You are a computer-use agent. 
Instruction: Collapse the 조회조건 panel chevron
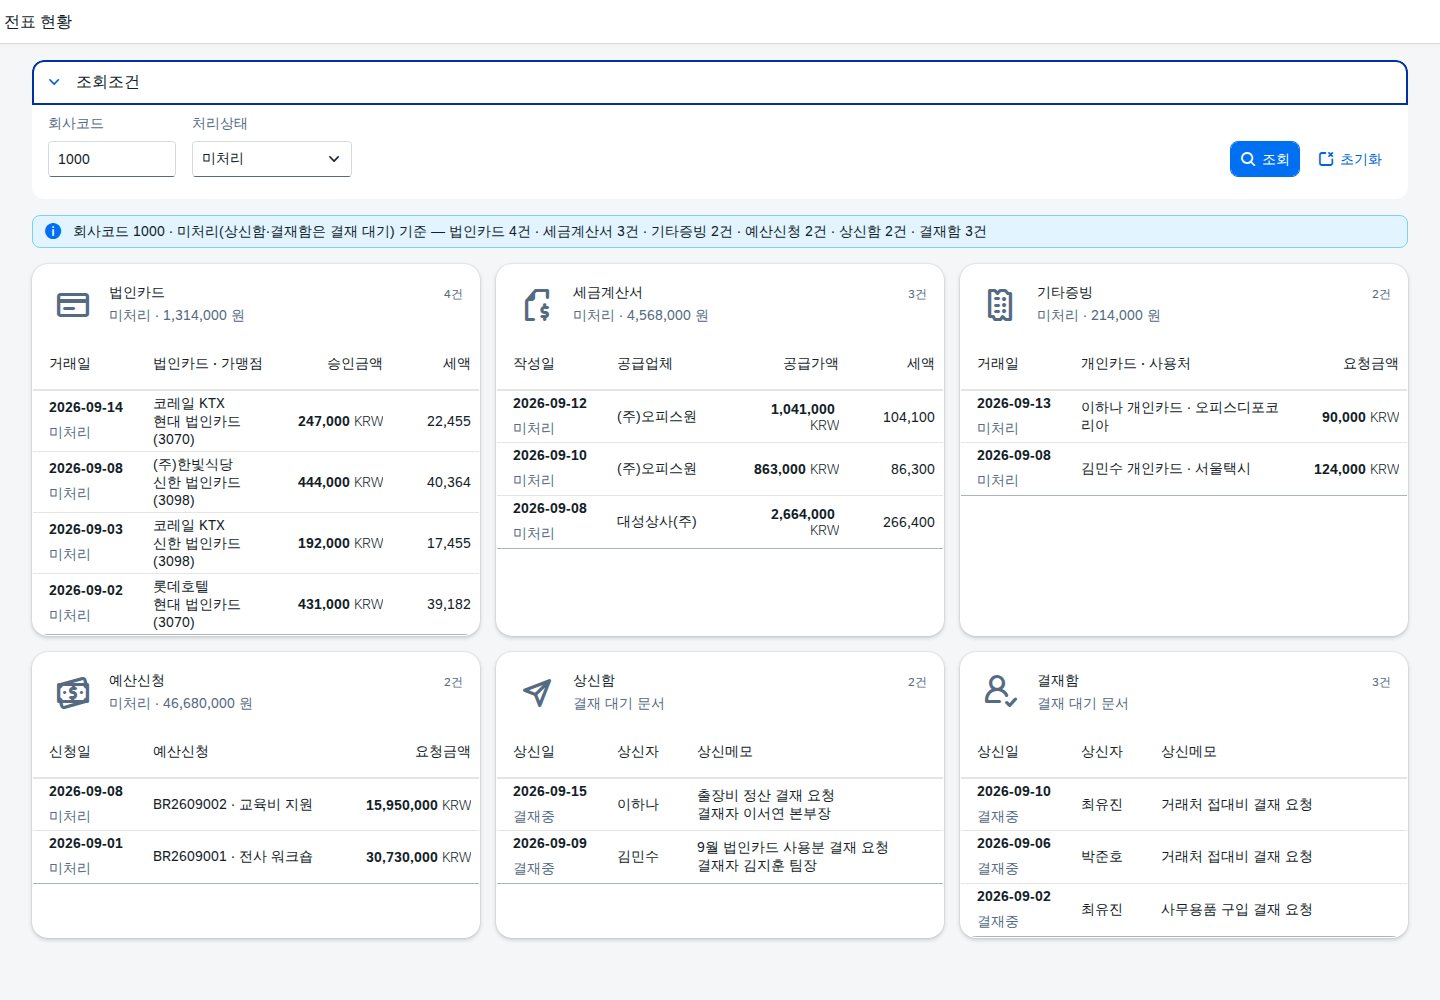pos(54,82)
